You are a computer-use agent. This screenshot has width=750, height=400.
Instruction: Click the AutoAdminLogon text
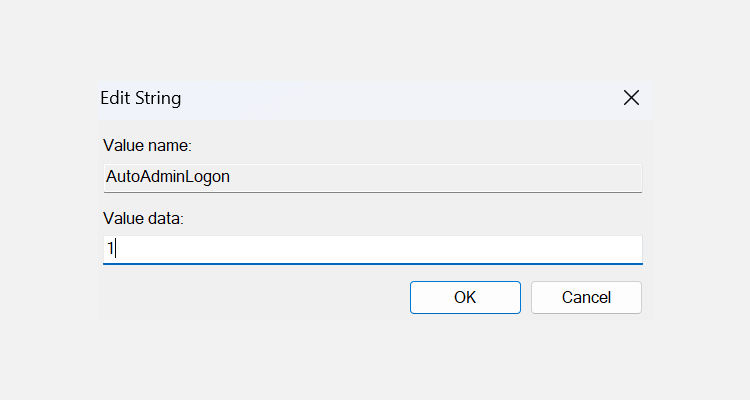coord(168,177)
